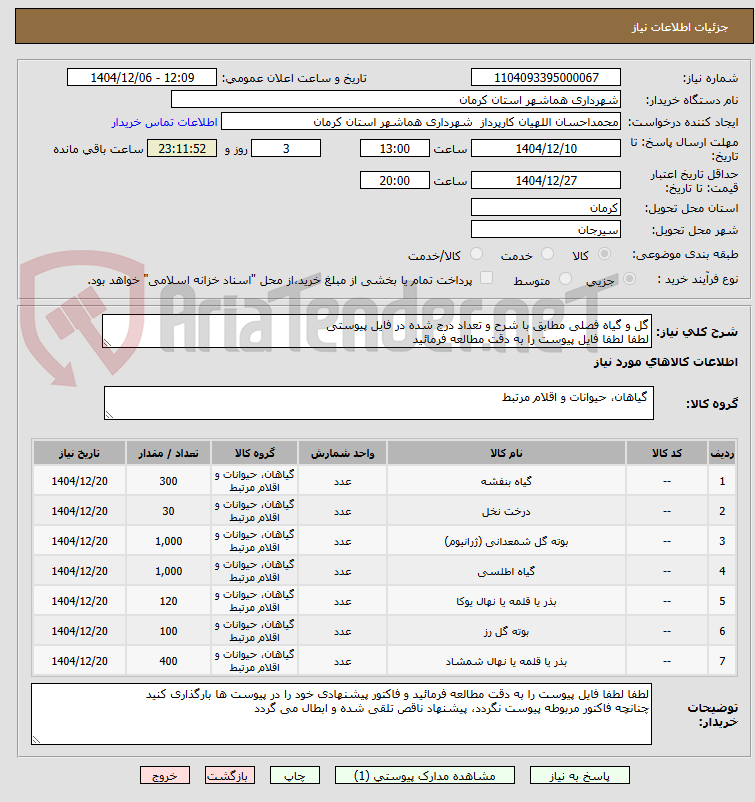The height and width of the screenshot is (802, 755).
Task: Click the request creator field محمداحسان اللهیان
Action: [421, 122]
